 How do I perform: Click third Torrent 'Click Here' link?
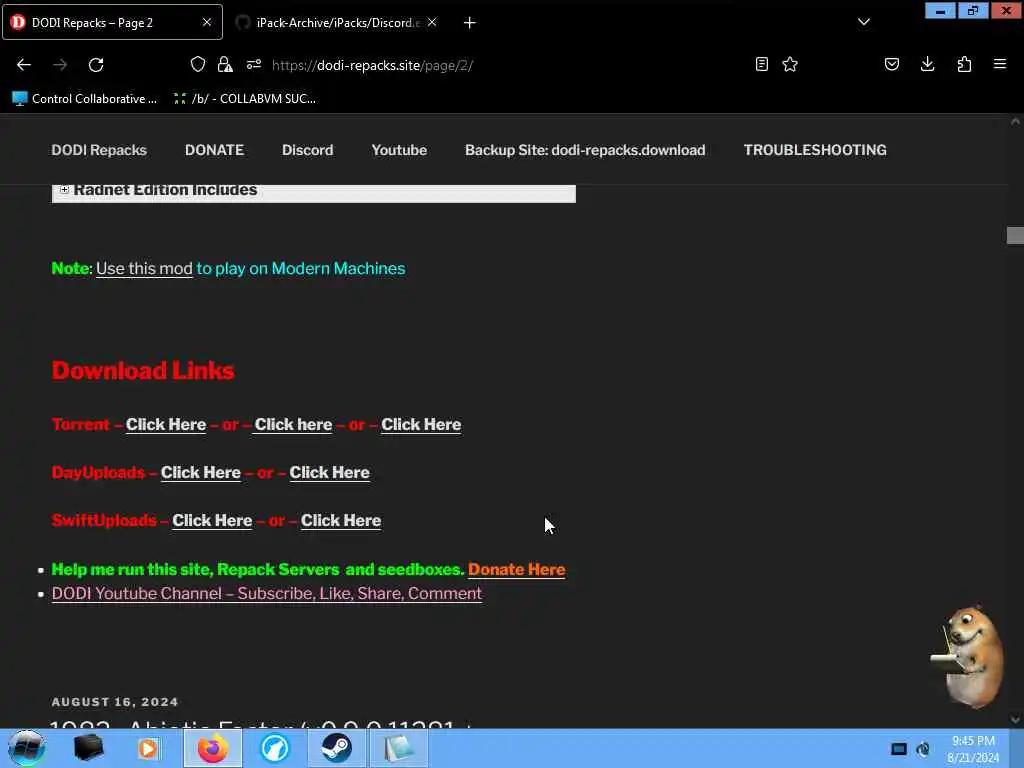[x=421, y=424]
